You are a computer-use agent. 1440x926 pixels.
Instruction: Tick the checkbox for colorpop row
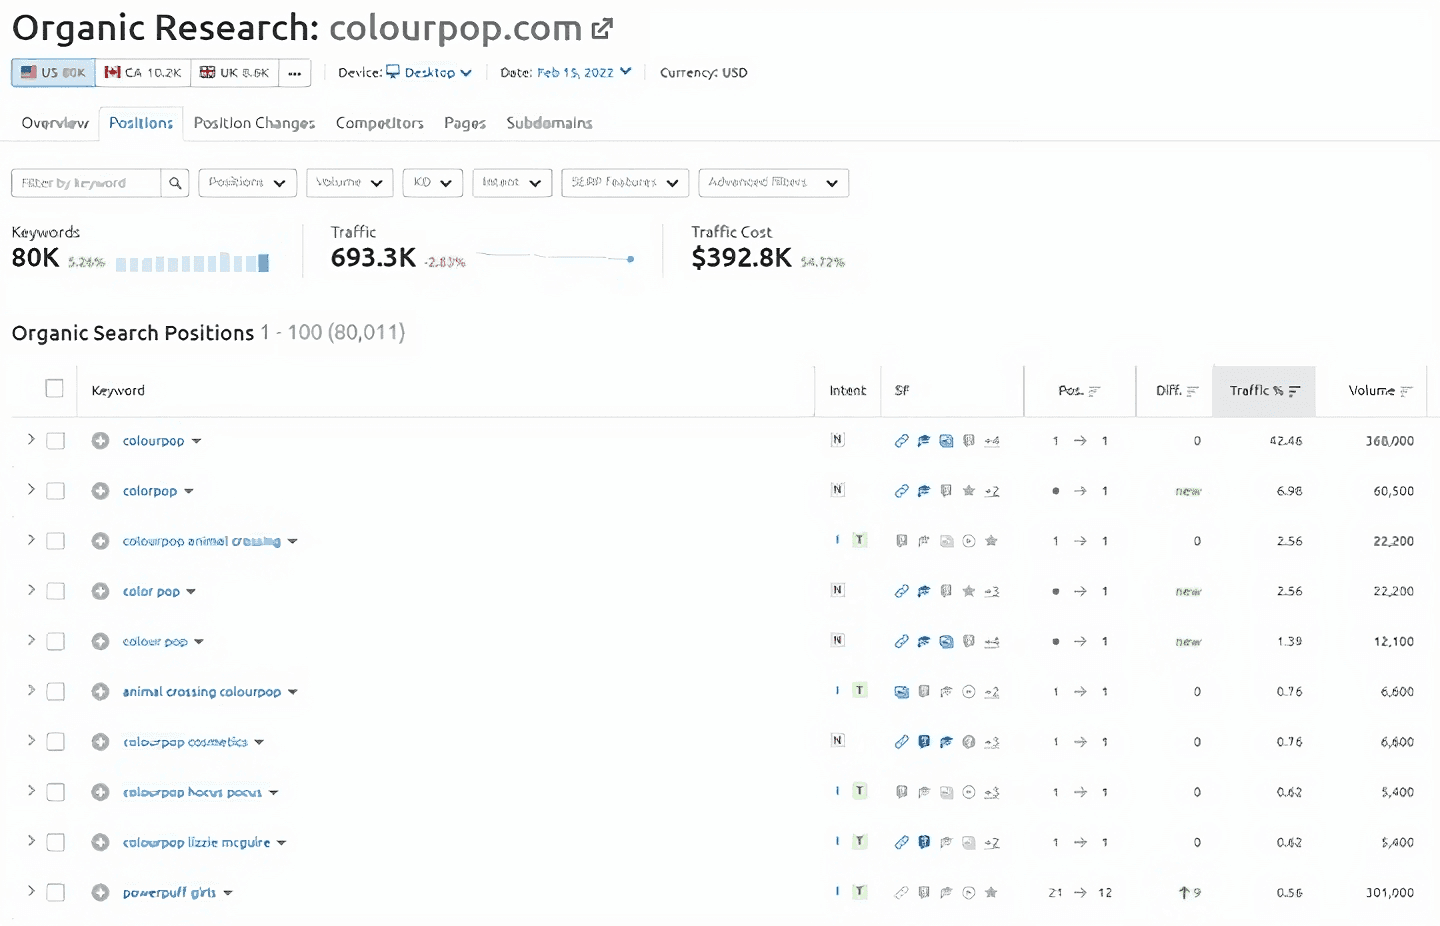tap(56, 491)
